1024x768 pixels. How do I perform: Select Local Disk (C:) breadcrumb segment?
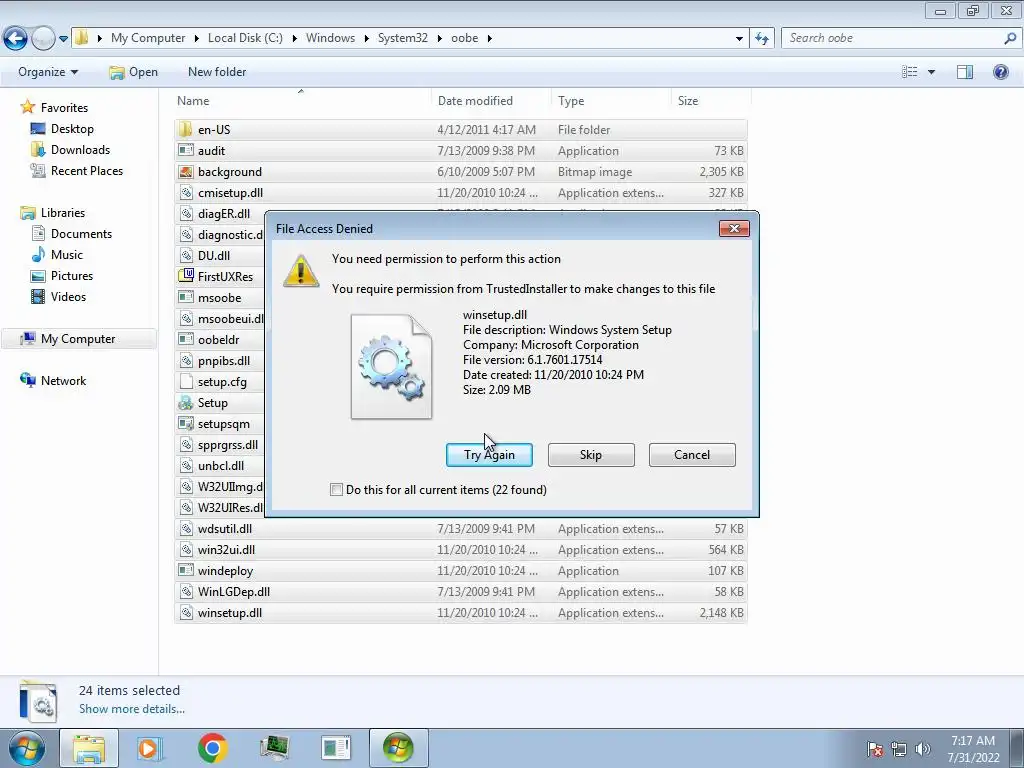coord(246,38)
